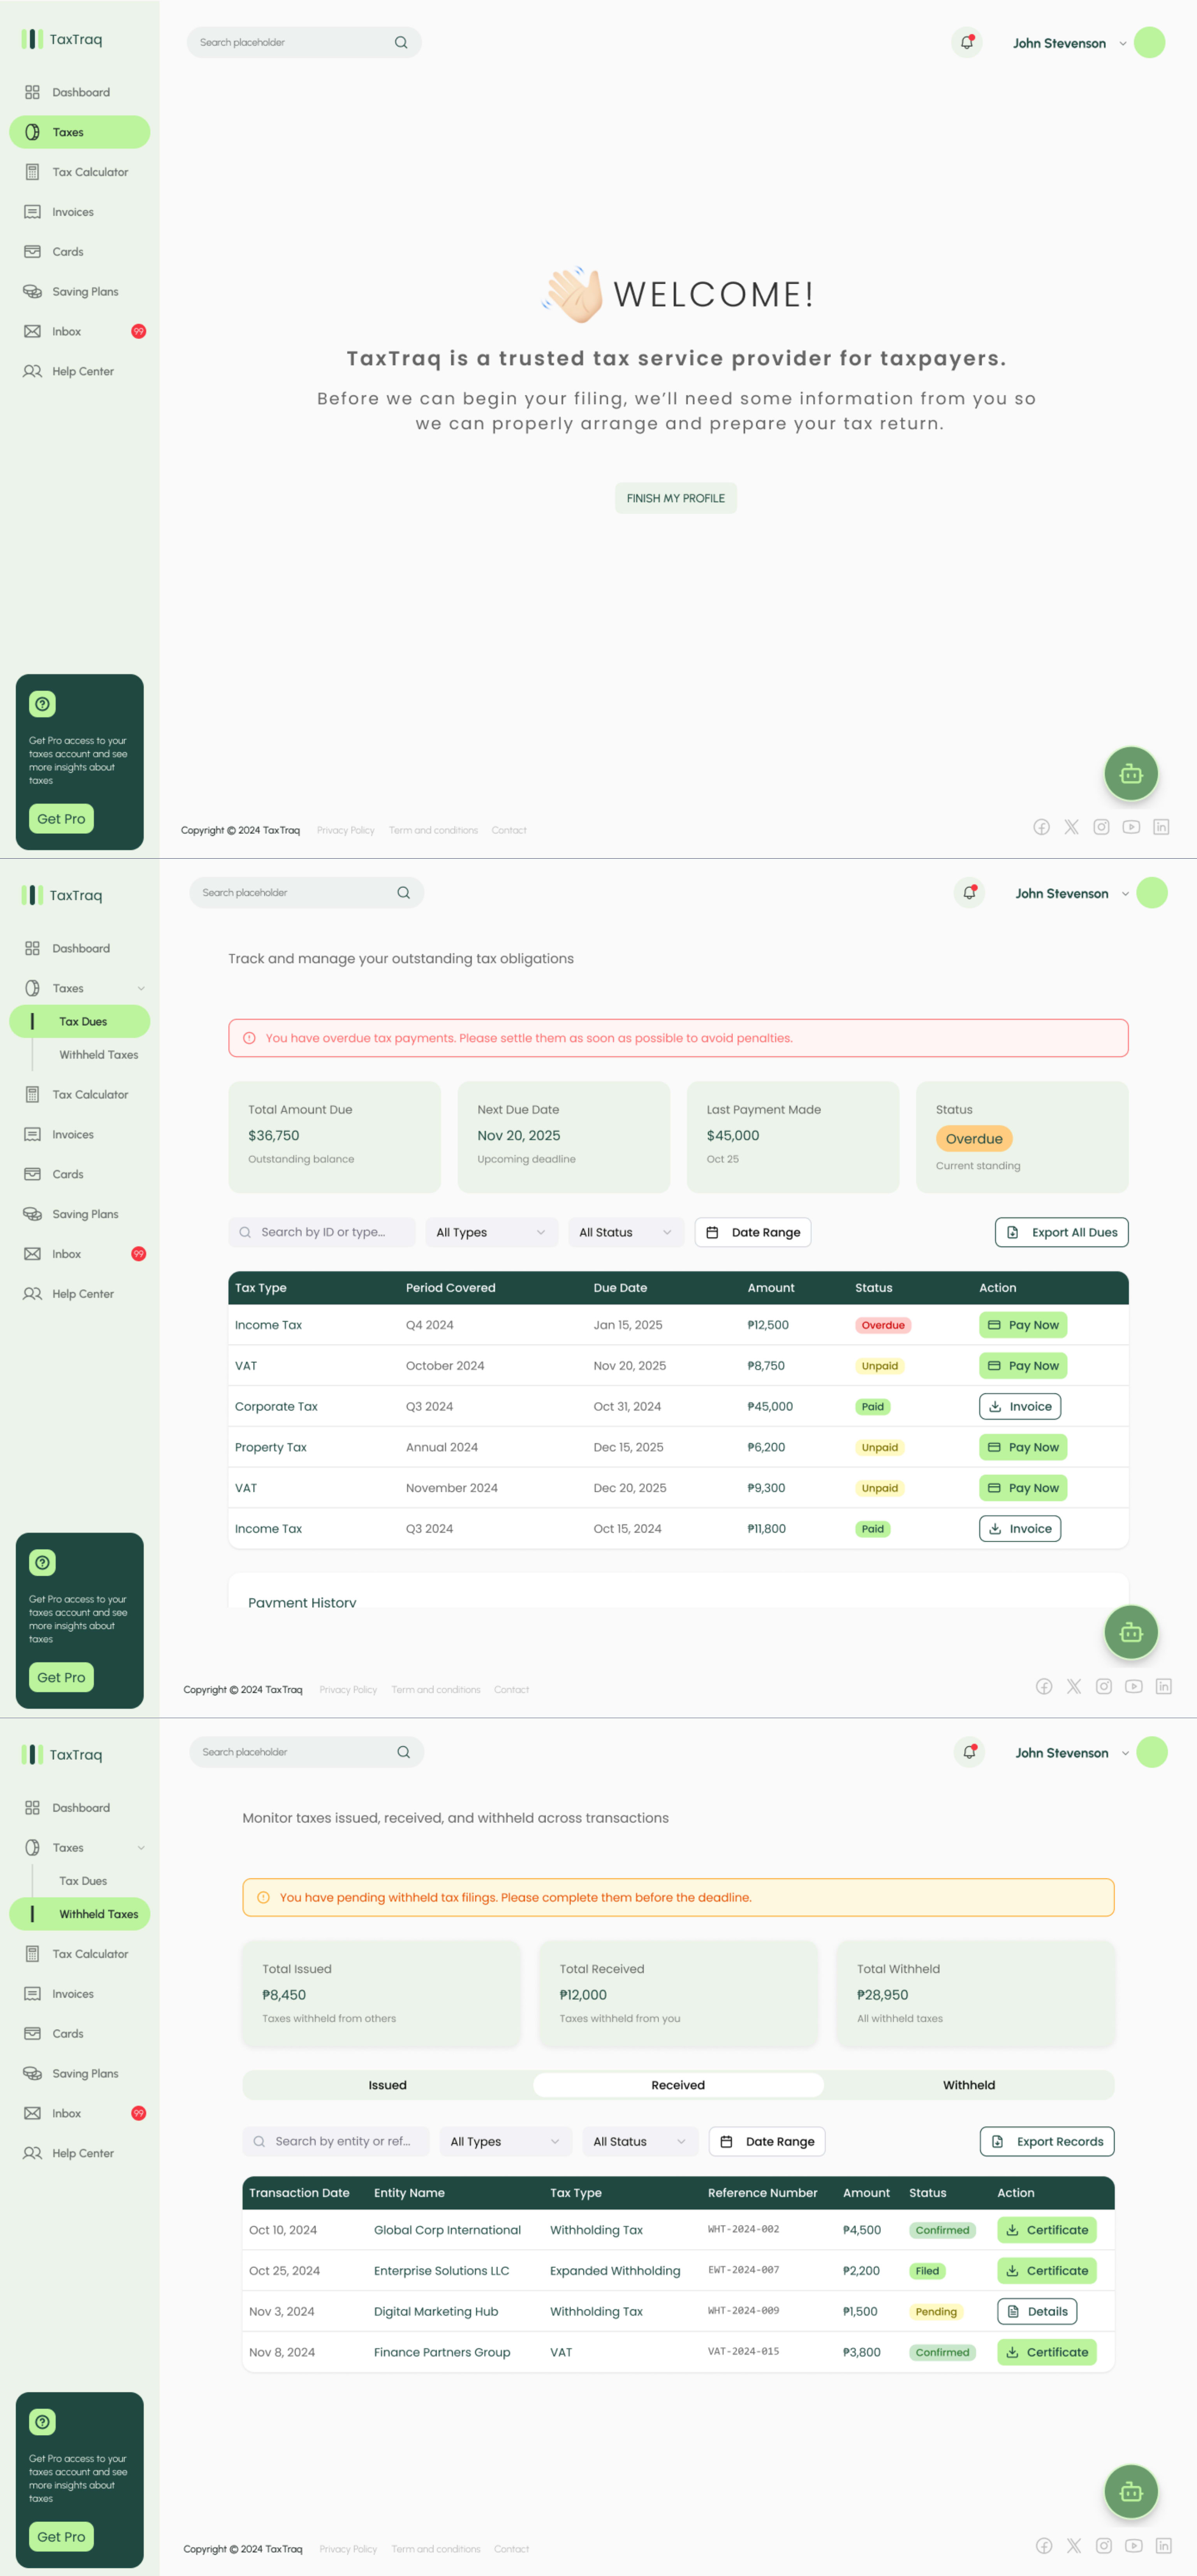Screen dimensions: 1197x2576
Task: Select Tax Dues submenu on Withheld Taxes screen
Action: click(82, 1881)
